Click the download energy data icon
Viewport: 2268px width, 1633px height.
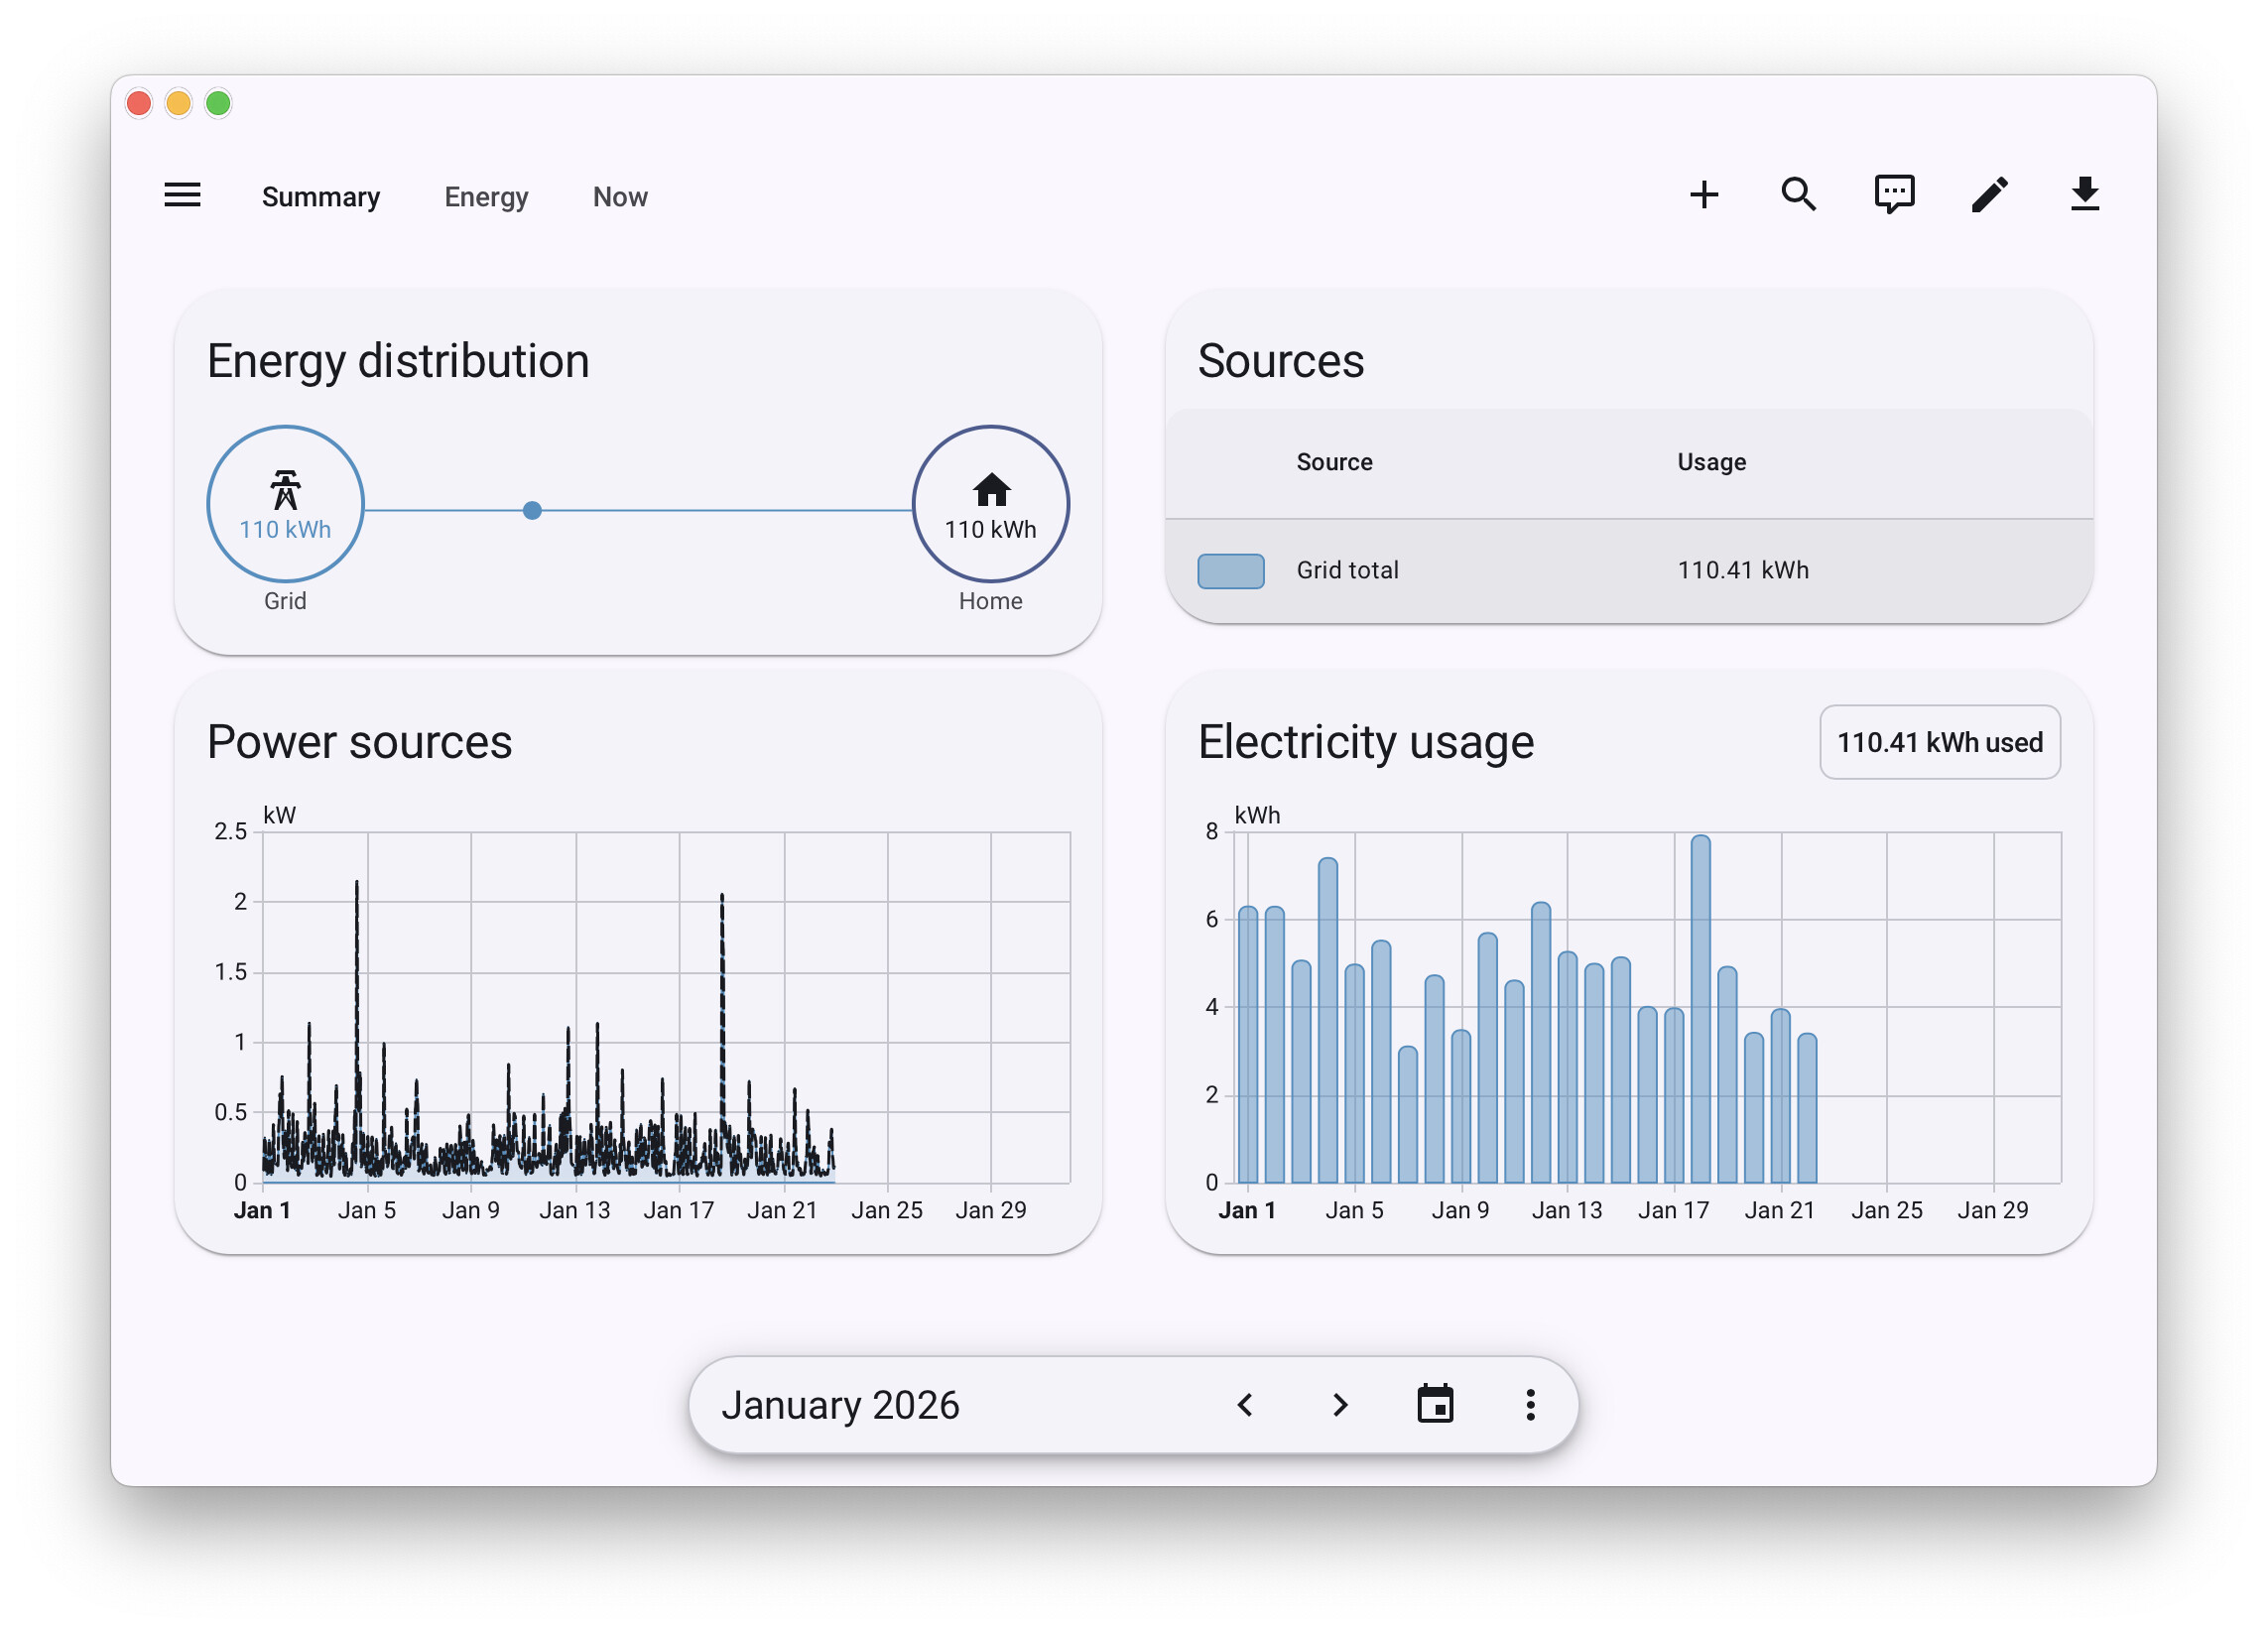(2084, 194)
